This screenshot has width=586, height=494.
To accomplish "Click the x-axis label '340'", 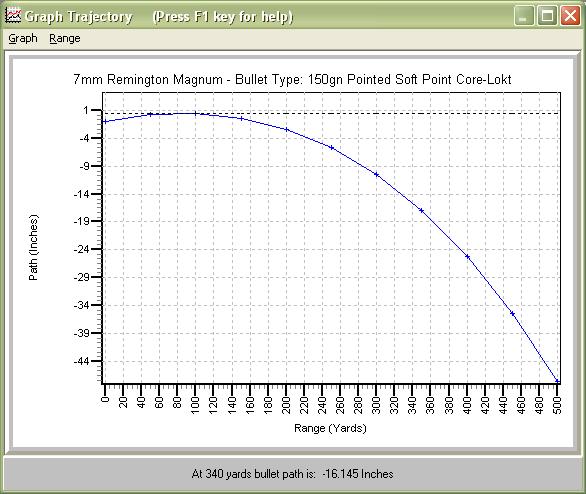I will [413, 405].
